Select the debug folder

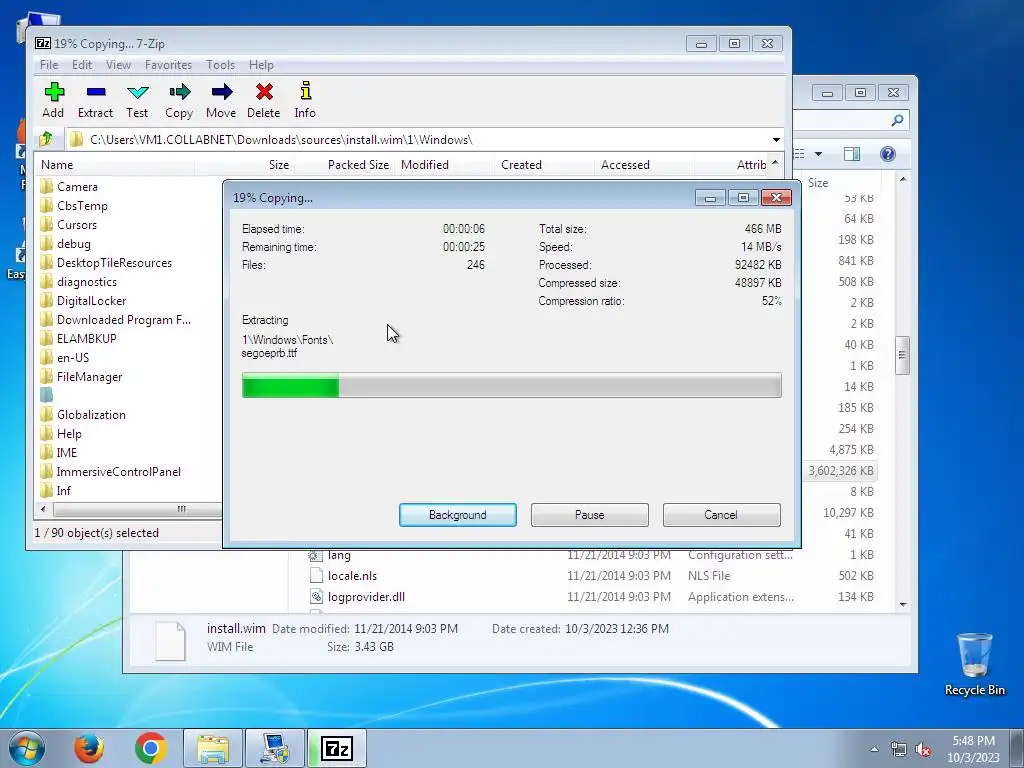[x=65, y=244]
